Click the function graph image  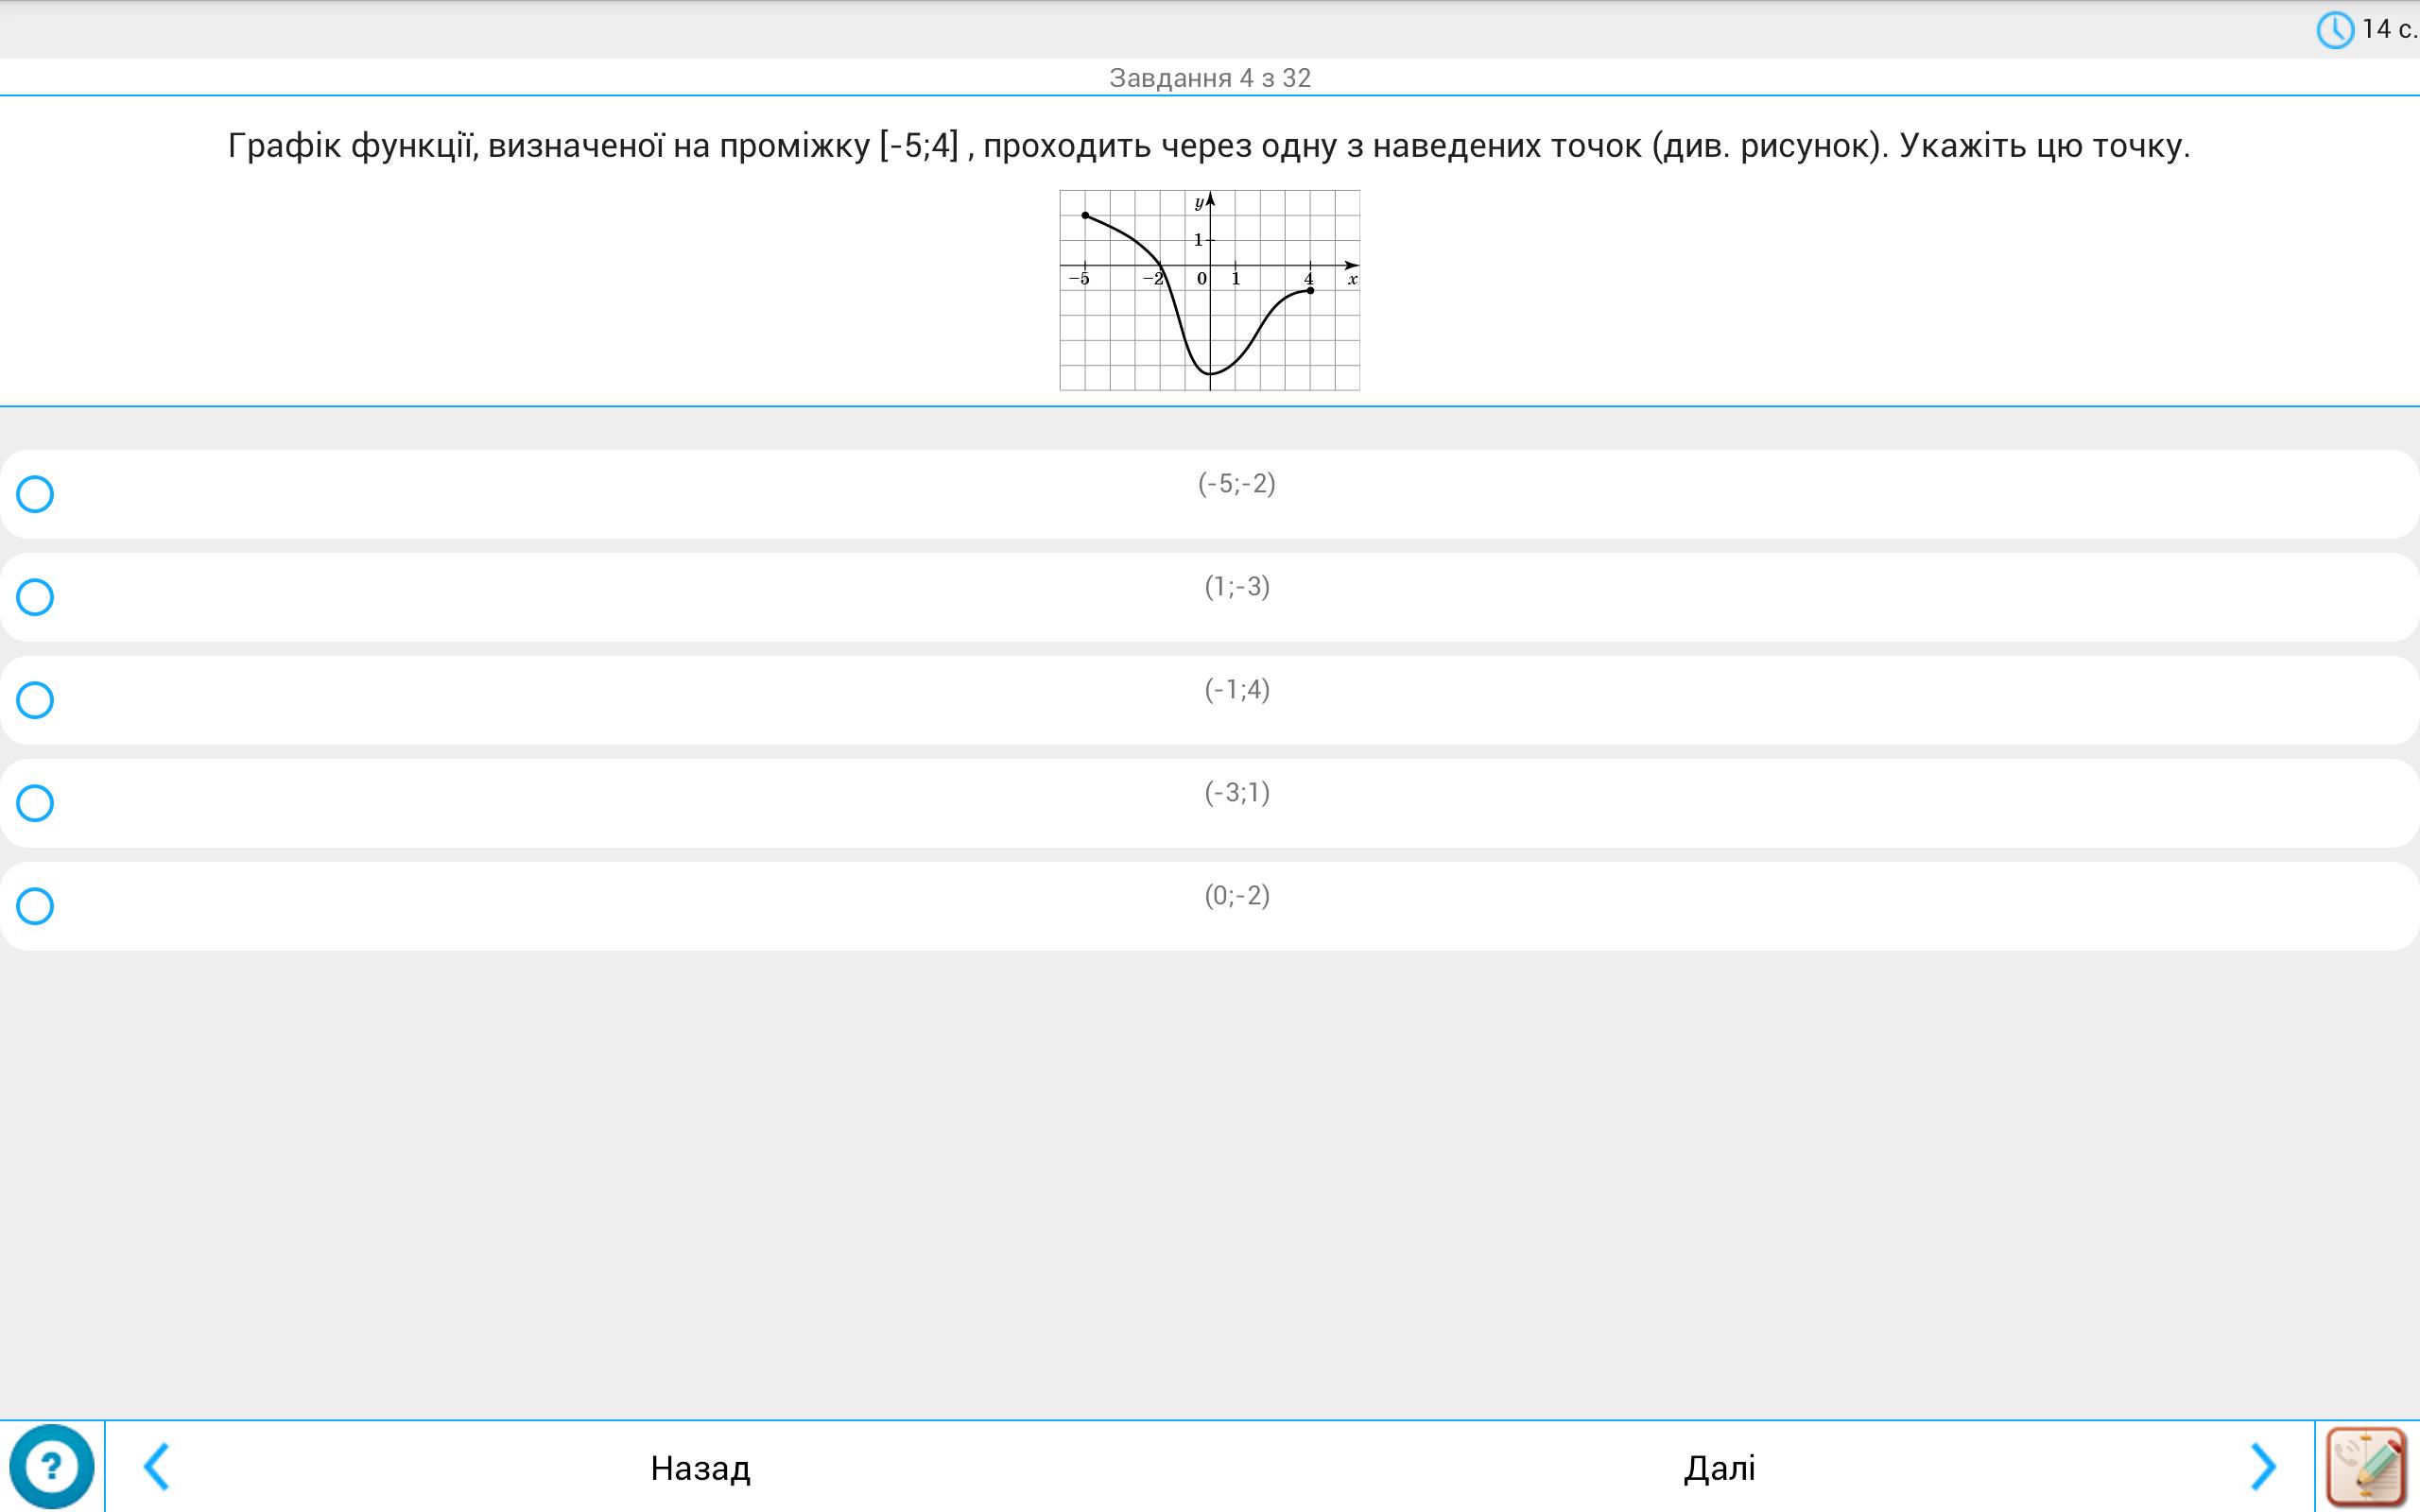(1209, 290)
